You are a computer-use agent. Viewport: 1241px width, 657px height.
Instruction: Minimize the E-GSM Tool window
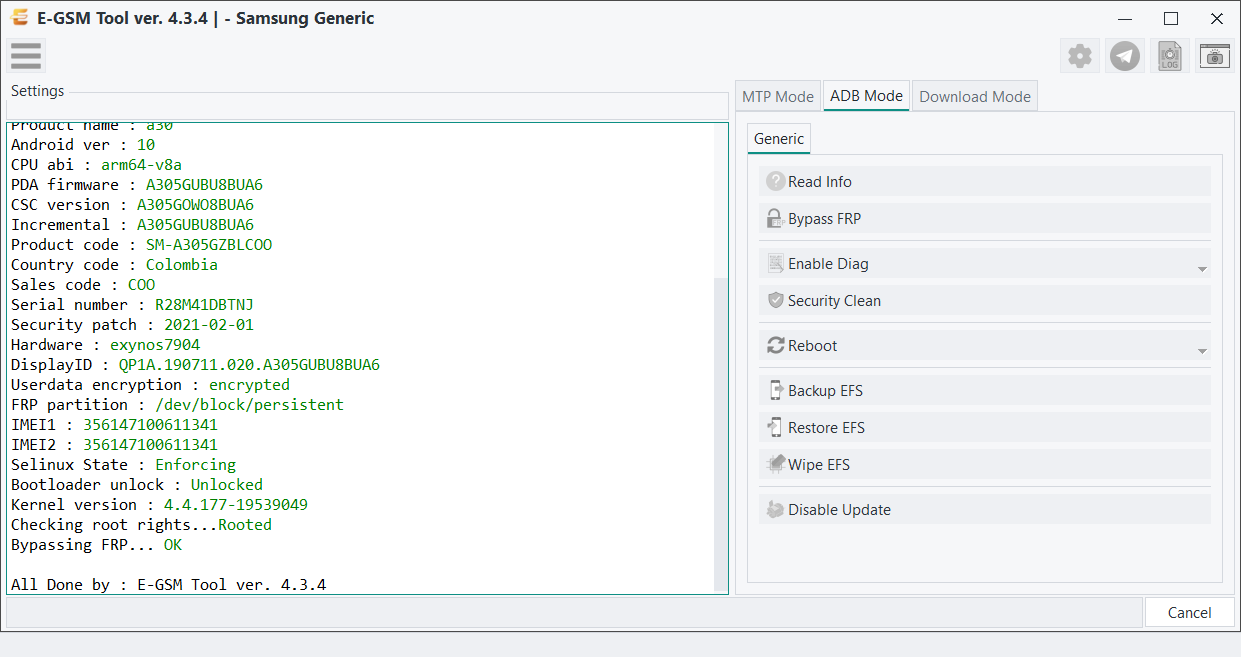click(1127, 18)
